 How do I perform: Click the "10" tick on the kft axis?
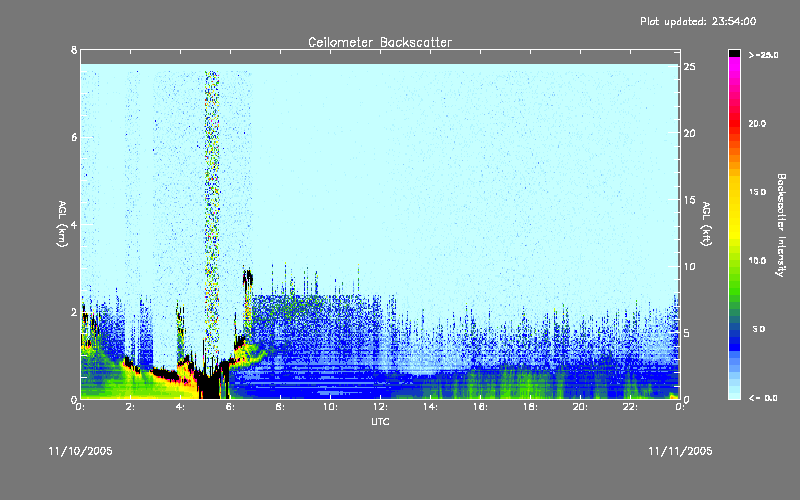click(x=689, y=266)
